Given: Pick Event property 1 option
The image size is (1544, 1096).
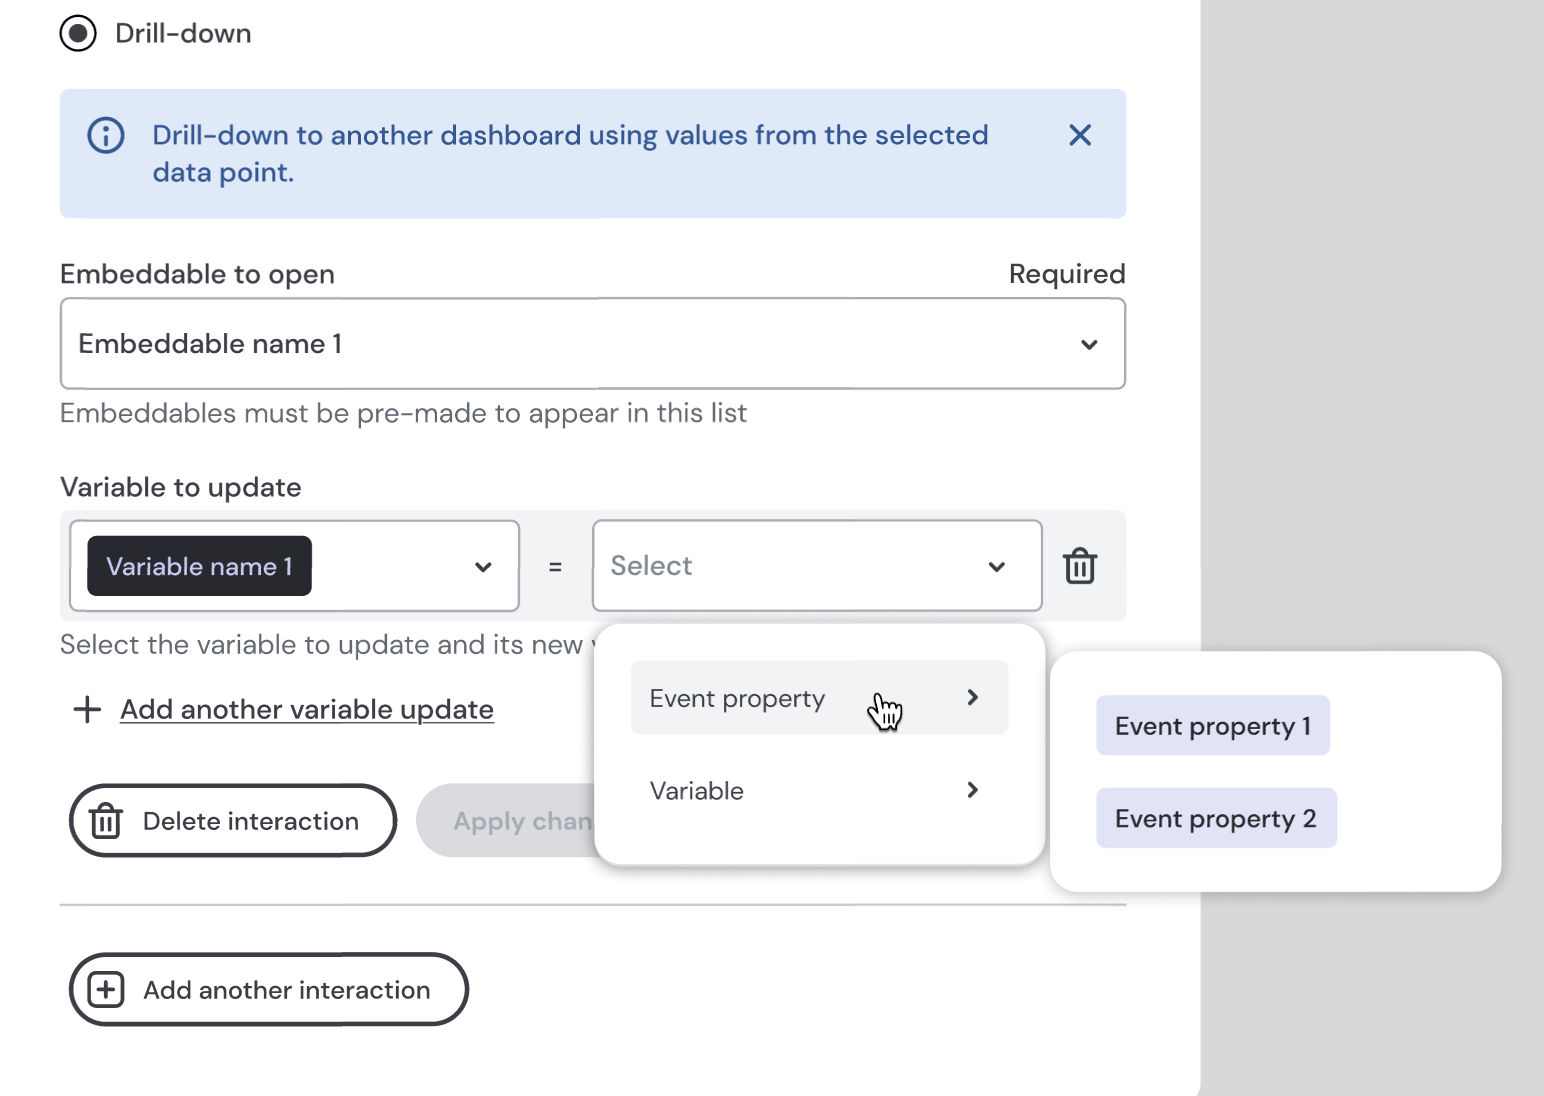Looking at the screenshot, I should [1212, 726].
